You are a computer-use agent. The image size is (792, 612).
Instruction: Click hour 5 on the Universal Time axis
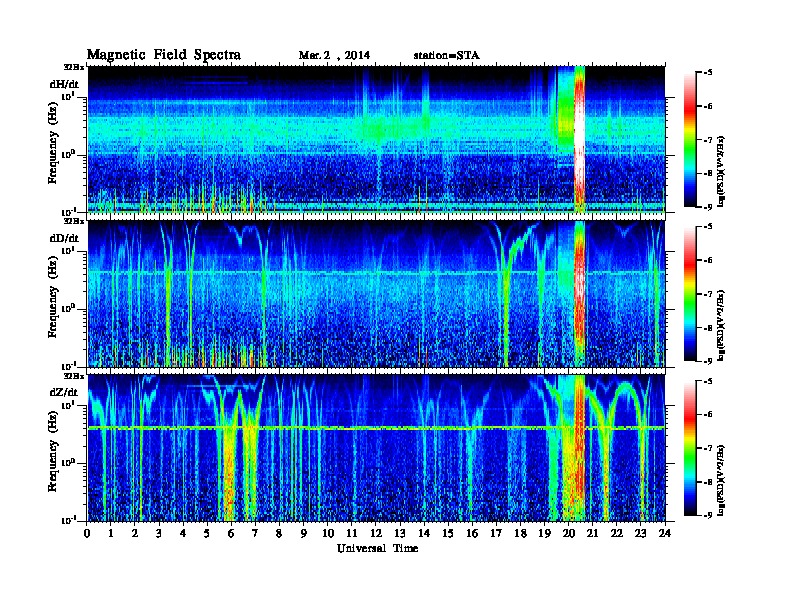coord(208,534)
